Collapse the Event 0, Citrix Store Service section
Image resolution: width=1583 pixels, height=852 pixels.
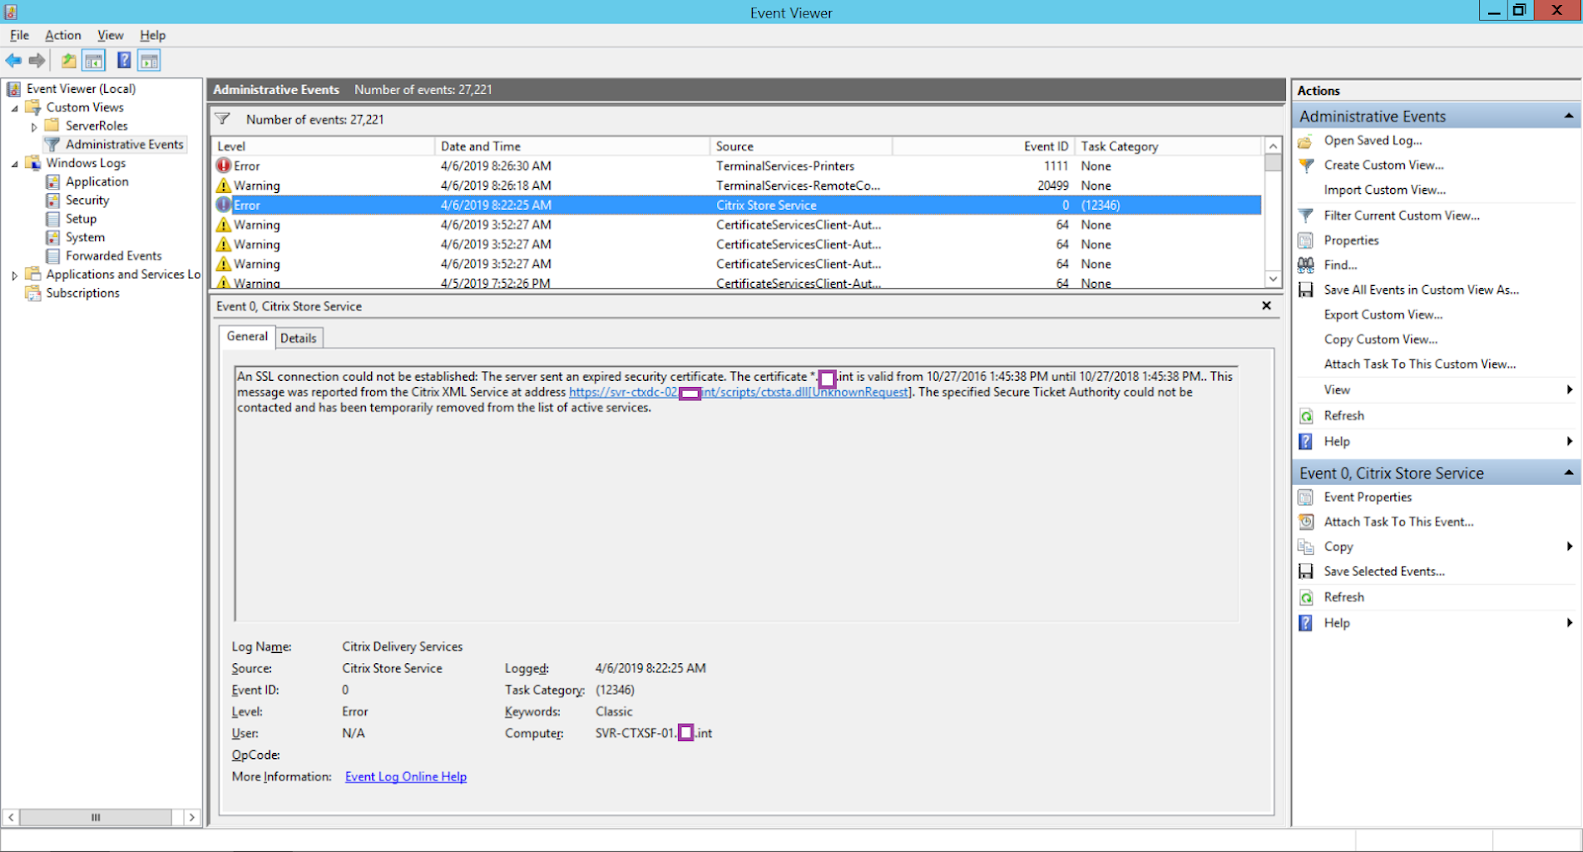point(1568,473)
